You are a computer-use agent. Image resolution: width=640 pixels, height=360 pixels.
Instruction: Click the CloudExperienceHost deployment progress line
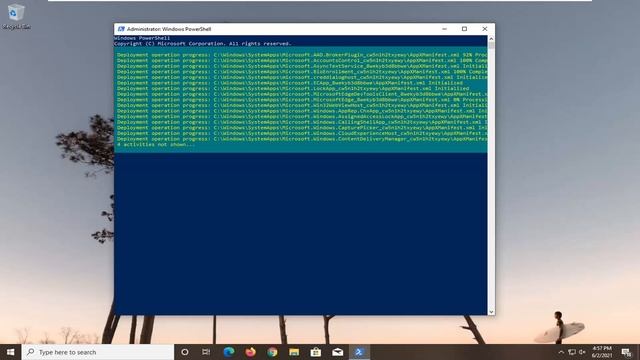click(x=302, y=133)
